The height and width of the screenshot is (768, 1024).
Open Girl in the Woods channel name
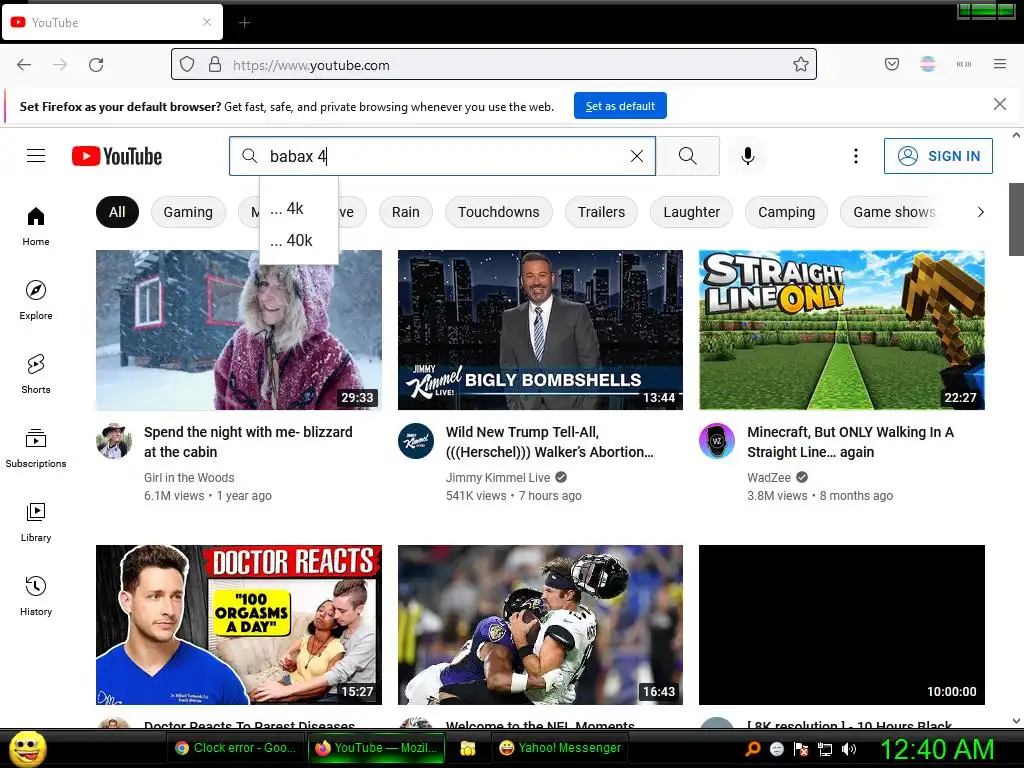coord(189,477)
